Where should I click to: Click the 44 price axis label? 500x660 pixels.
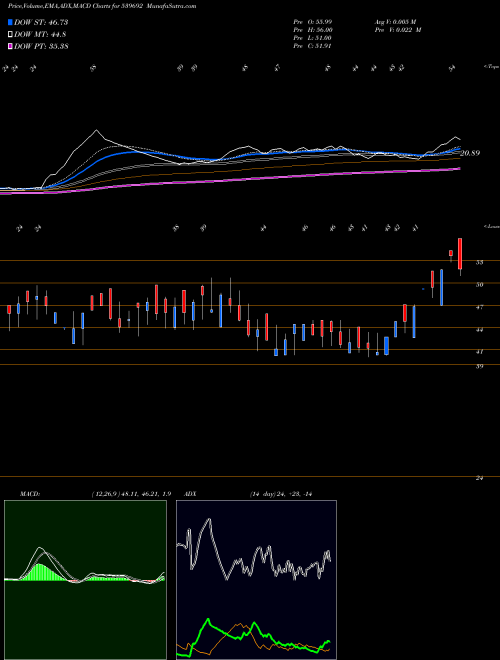pos(479,330)
